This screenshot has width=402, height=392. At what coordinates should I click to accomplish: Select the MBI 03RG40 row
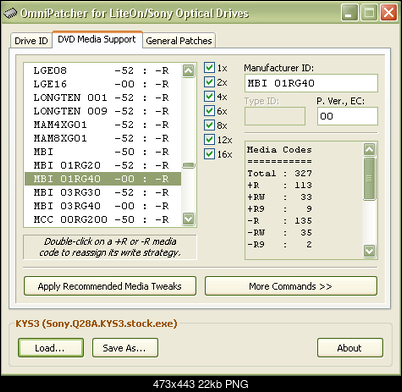point(103,206)
